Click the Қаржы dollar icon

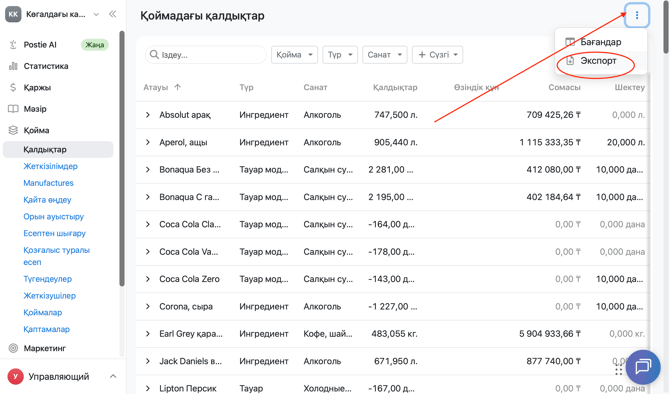(13, 87)
